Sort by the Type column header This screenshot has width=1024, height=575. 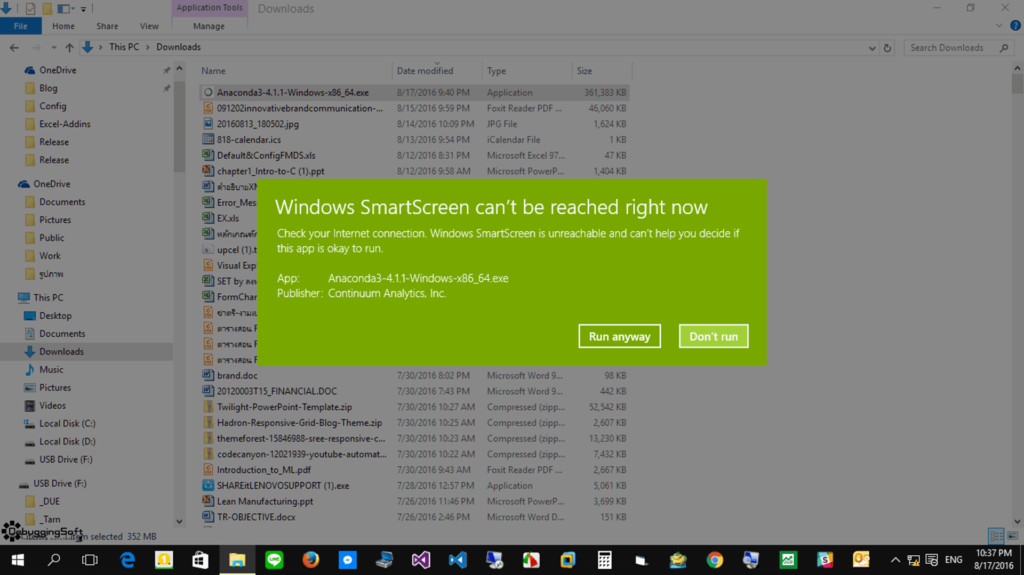(496, 71)
